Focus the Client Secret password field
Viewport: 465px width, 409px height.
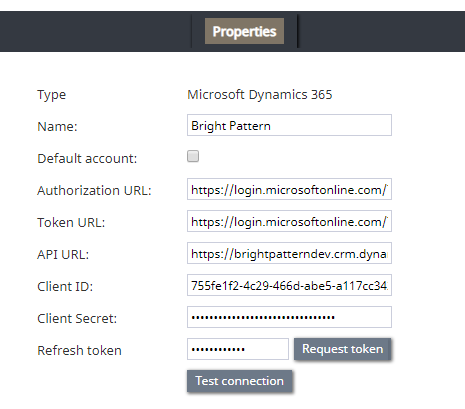[289, 317]
